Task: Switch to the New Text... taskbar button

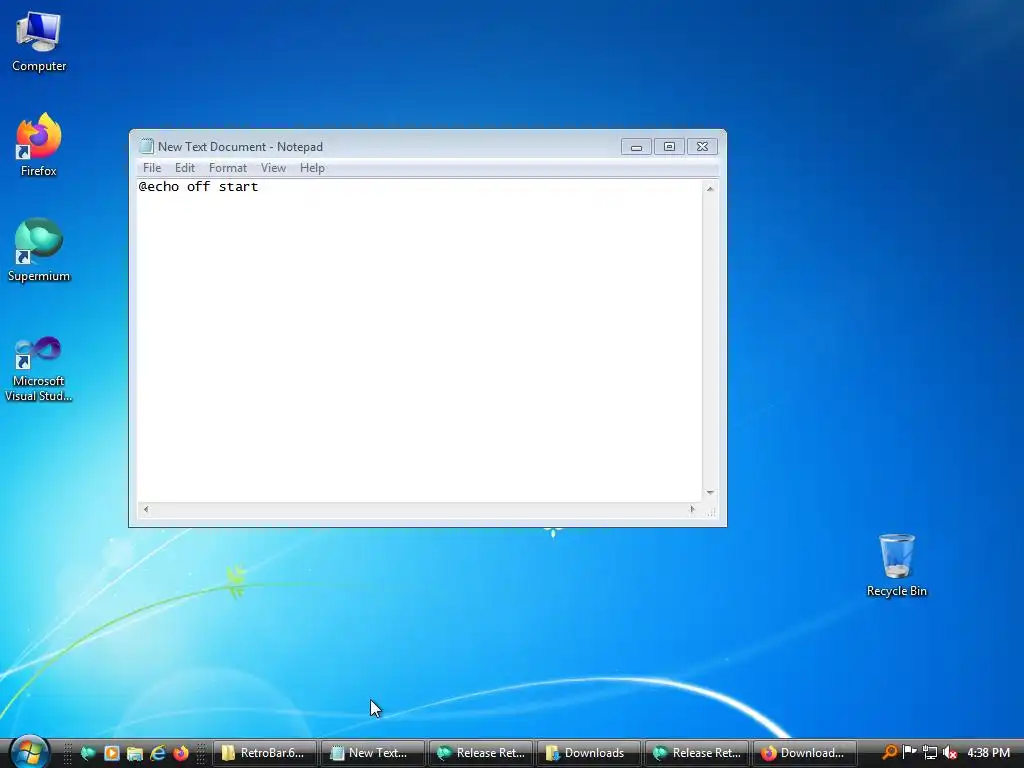Action: (372, 753)
